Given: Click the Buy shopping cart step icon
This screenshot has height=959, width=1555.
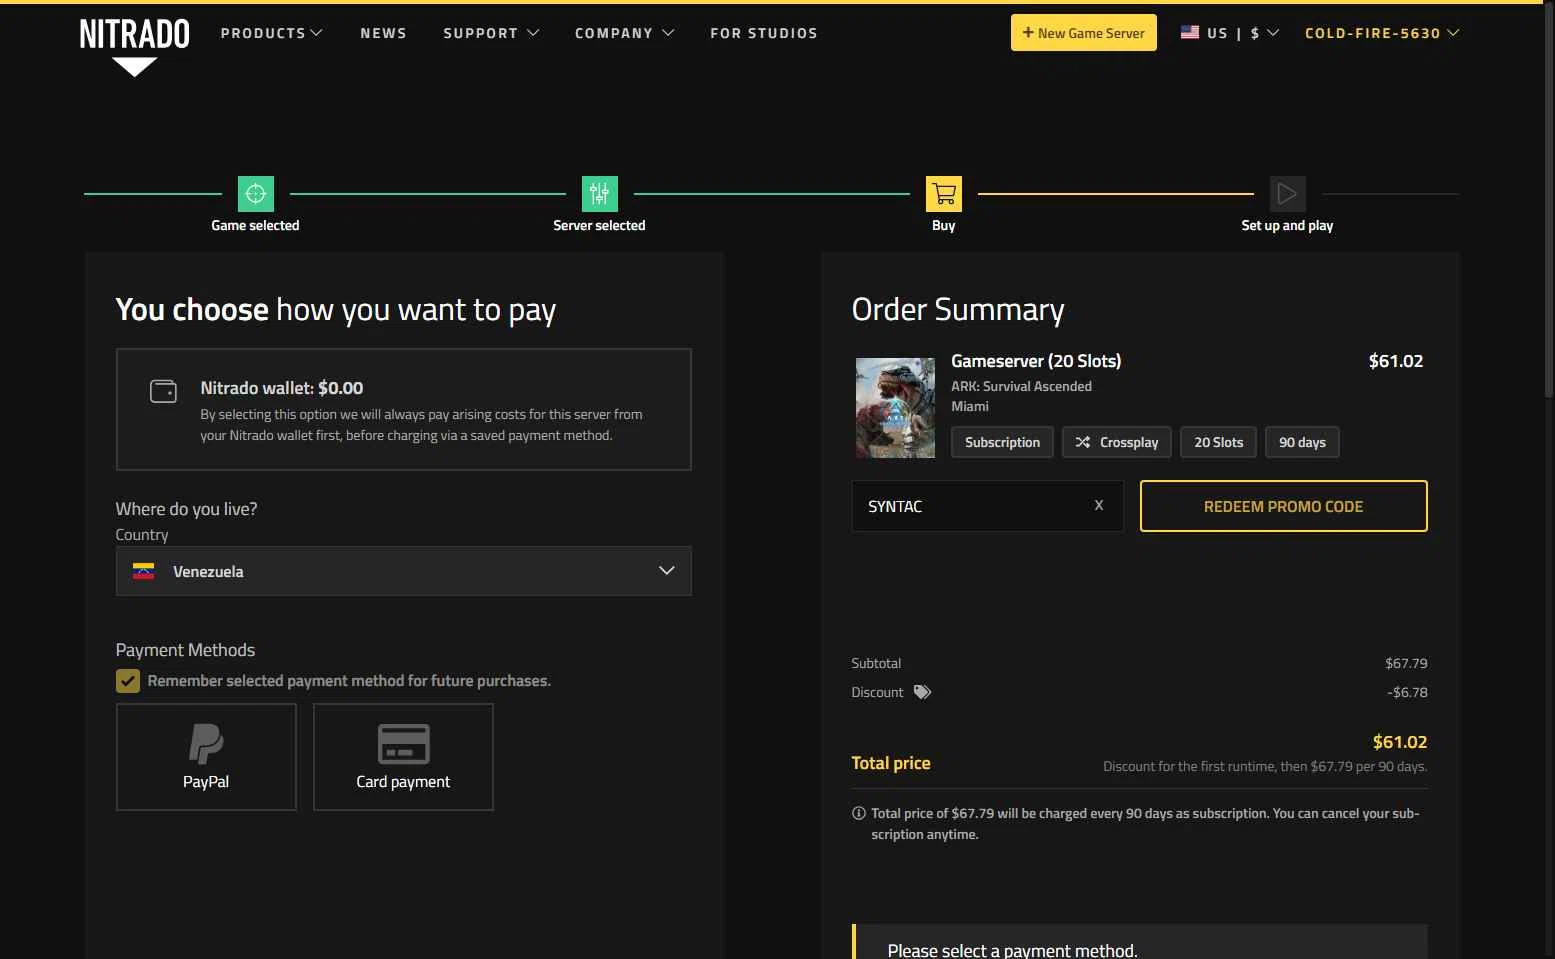Looking at the screenshot, I should [x=944, y=194].
